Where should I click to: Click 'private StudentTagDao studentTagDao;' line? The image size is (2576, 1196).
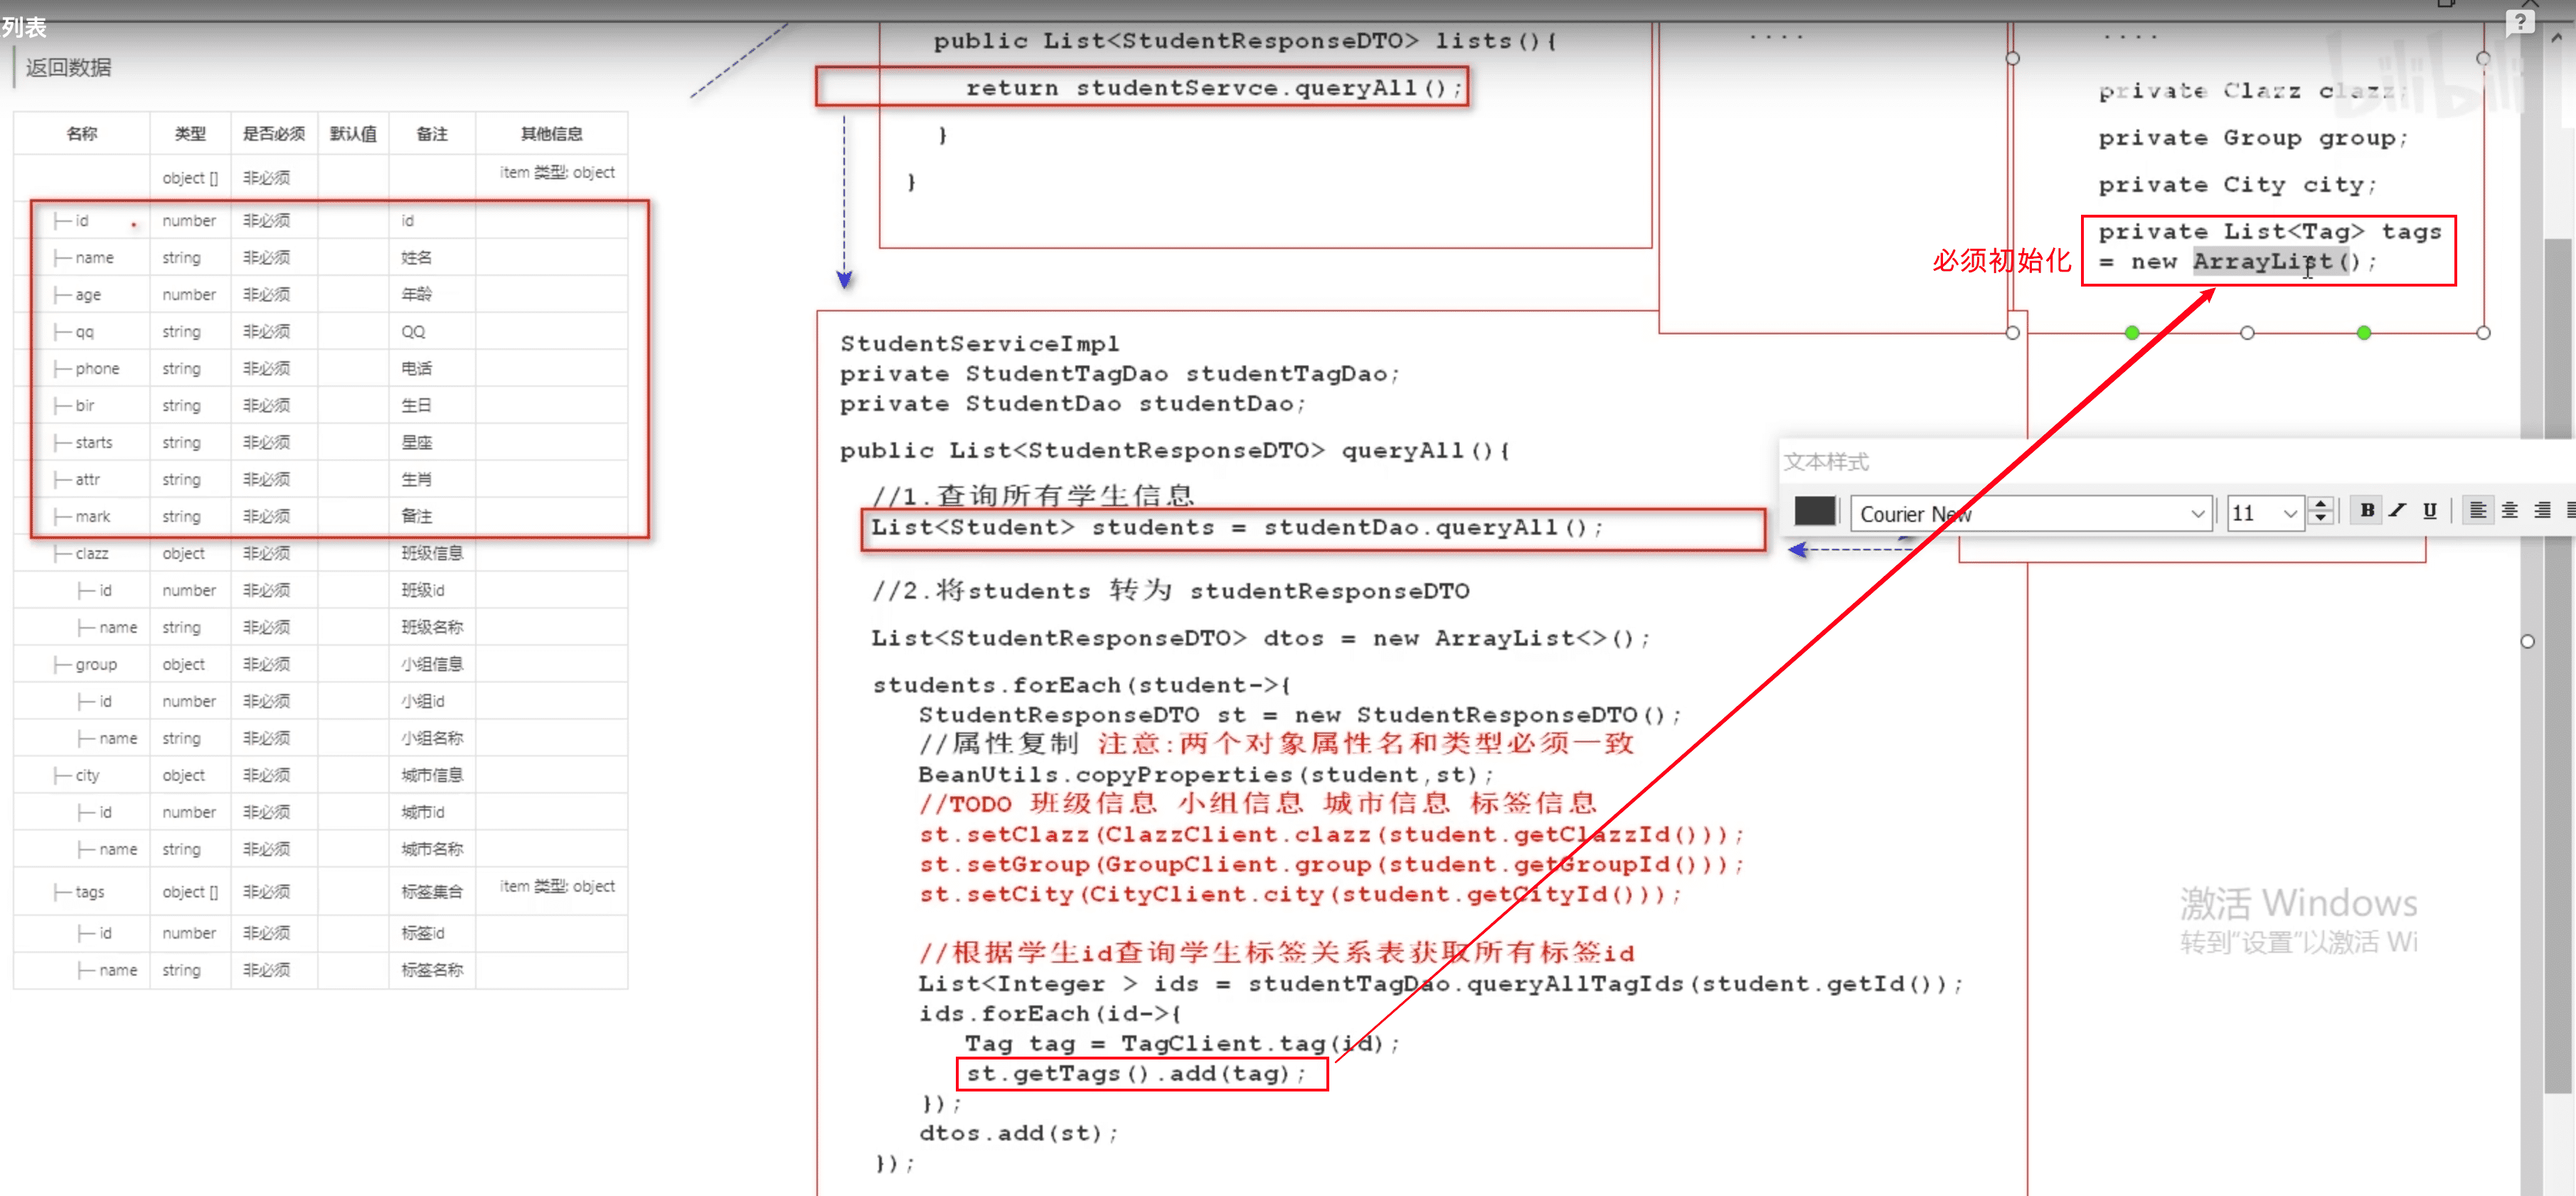click(1119, 374)
